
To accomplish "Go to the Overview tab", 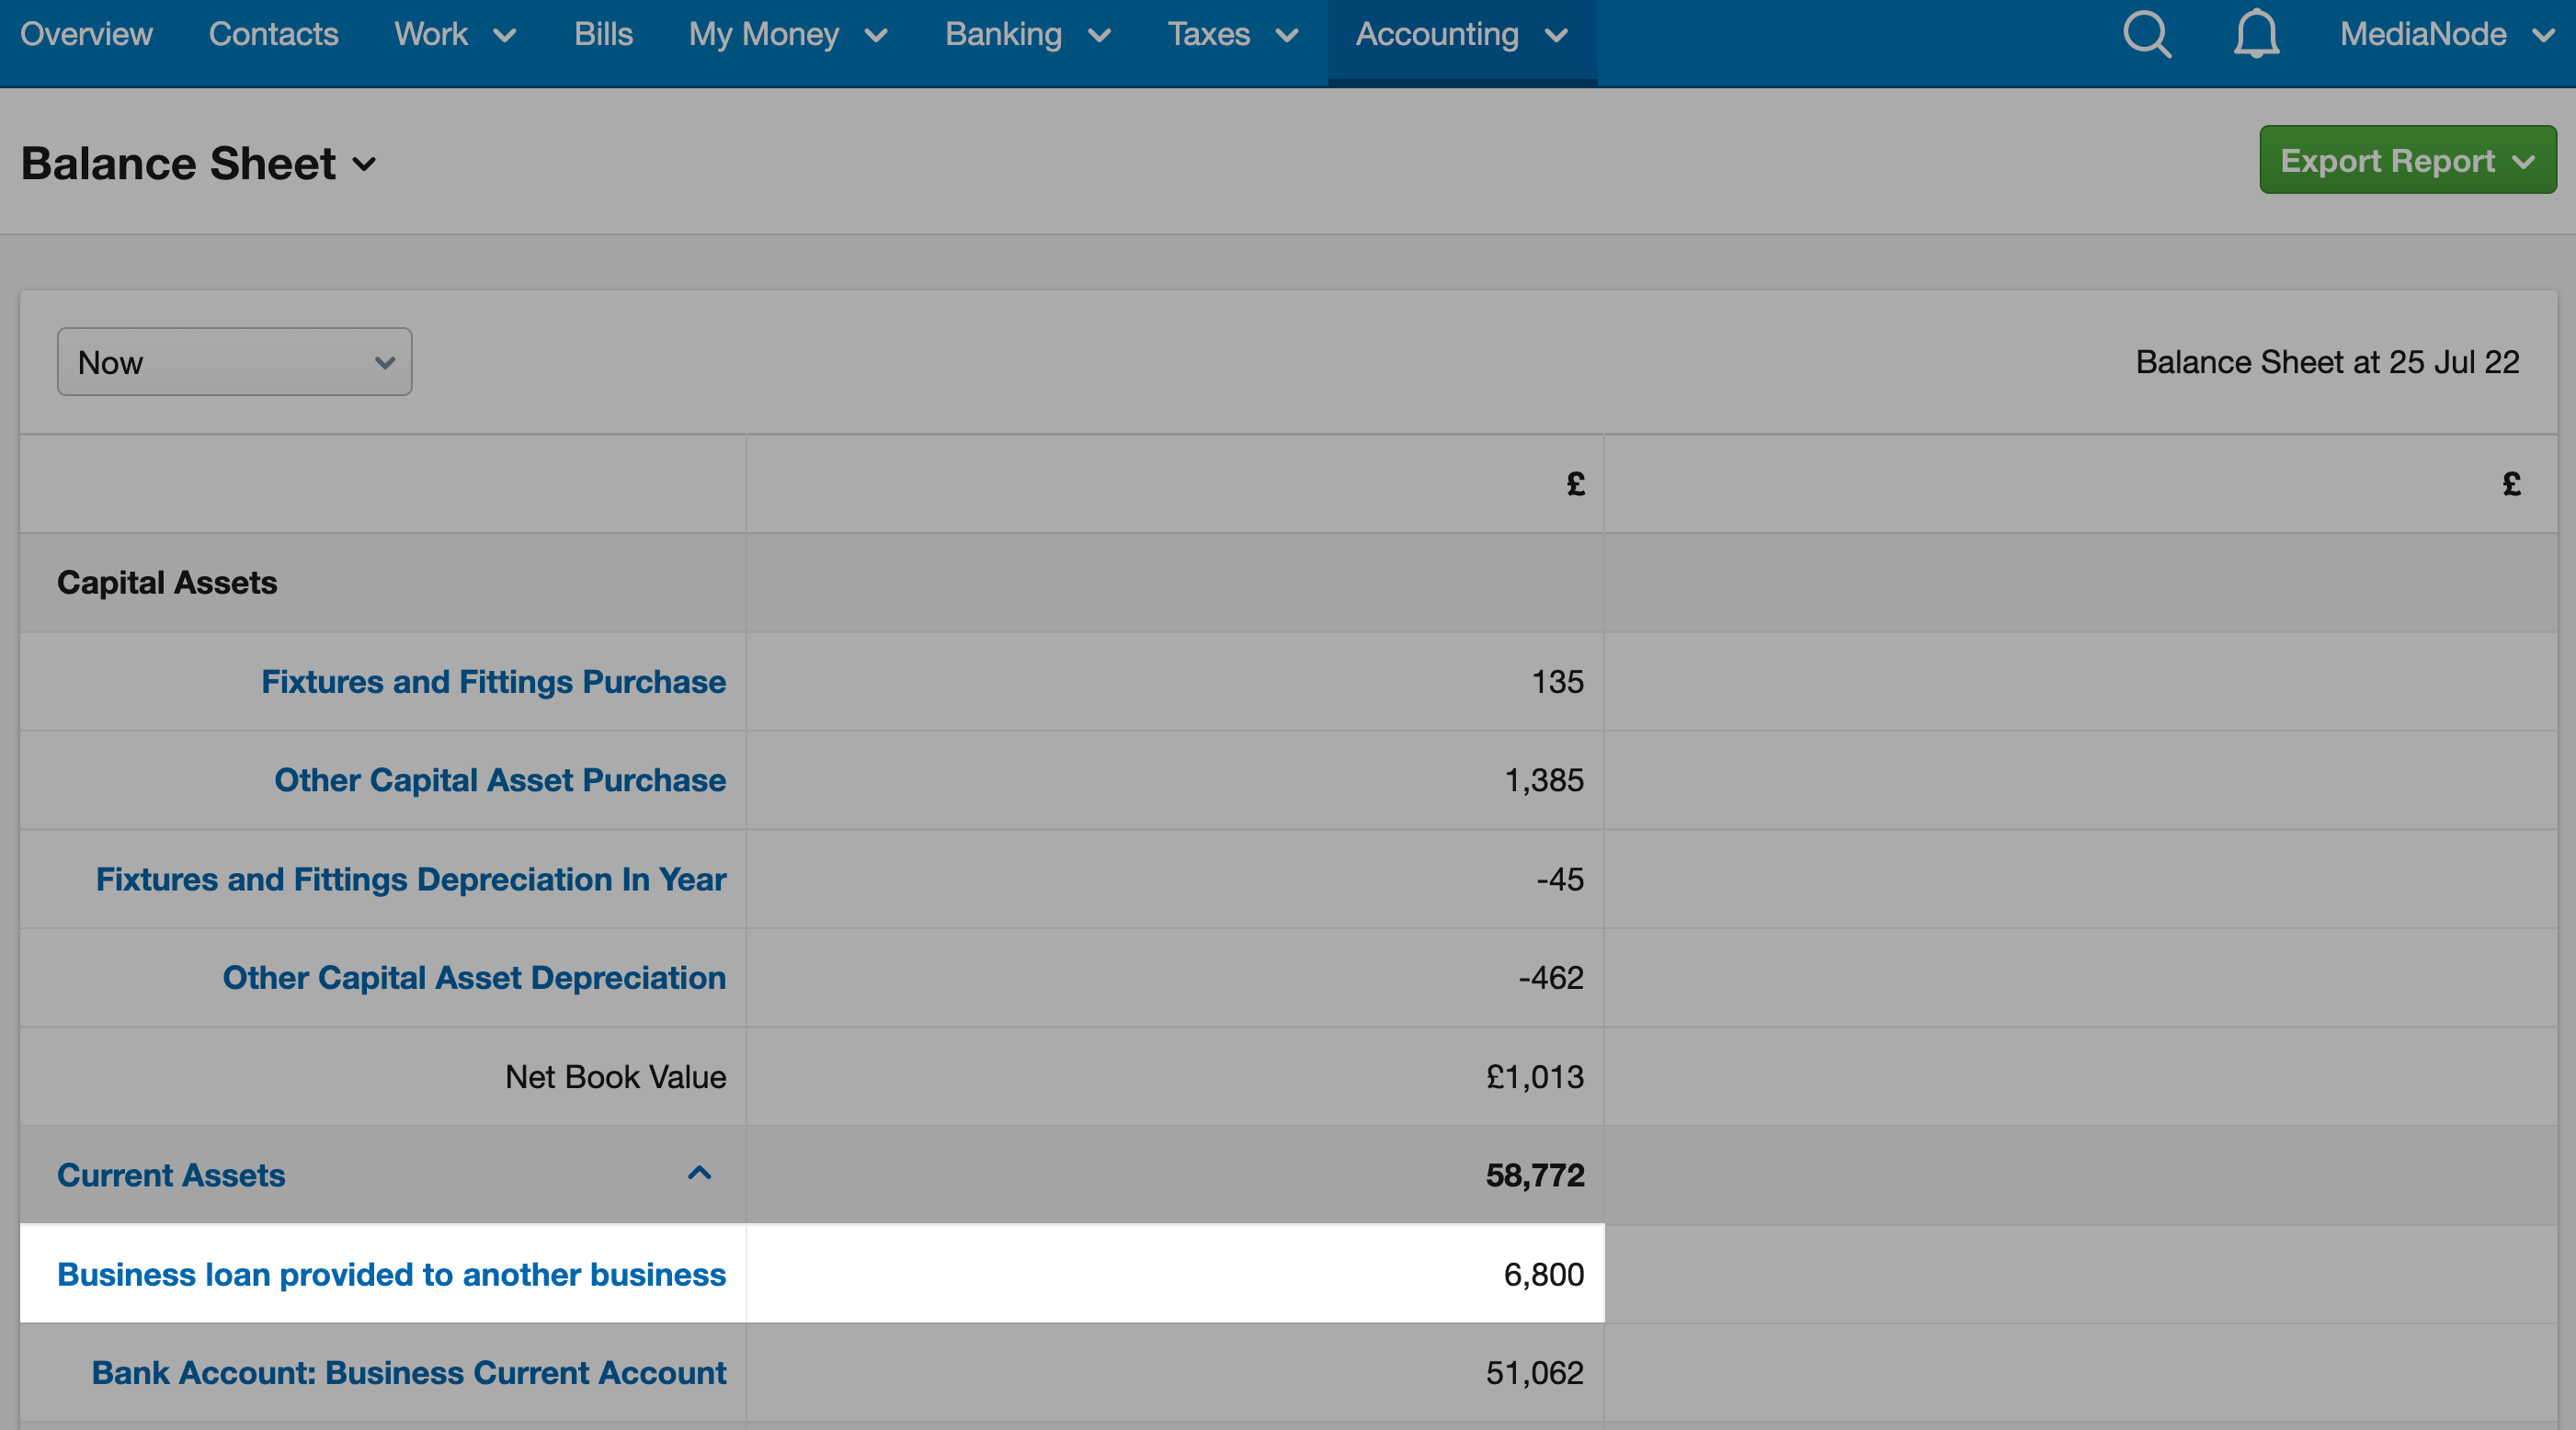I will tap(86, 35).
